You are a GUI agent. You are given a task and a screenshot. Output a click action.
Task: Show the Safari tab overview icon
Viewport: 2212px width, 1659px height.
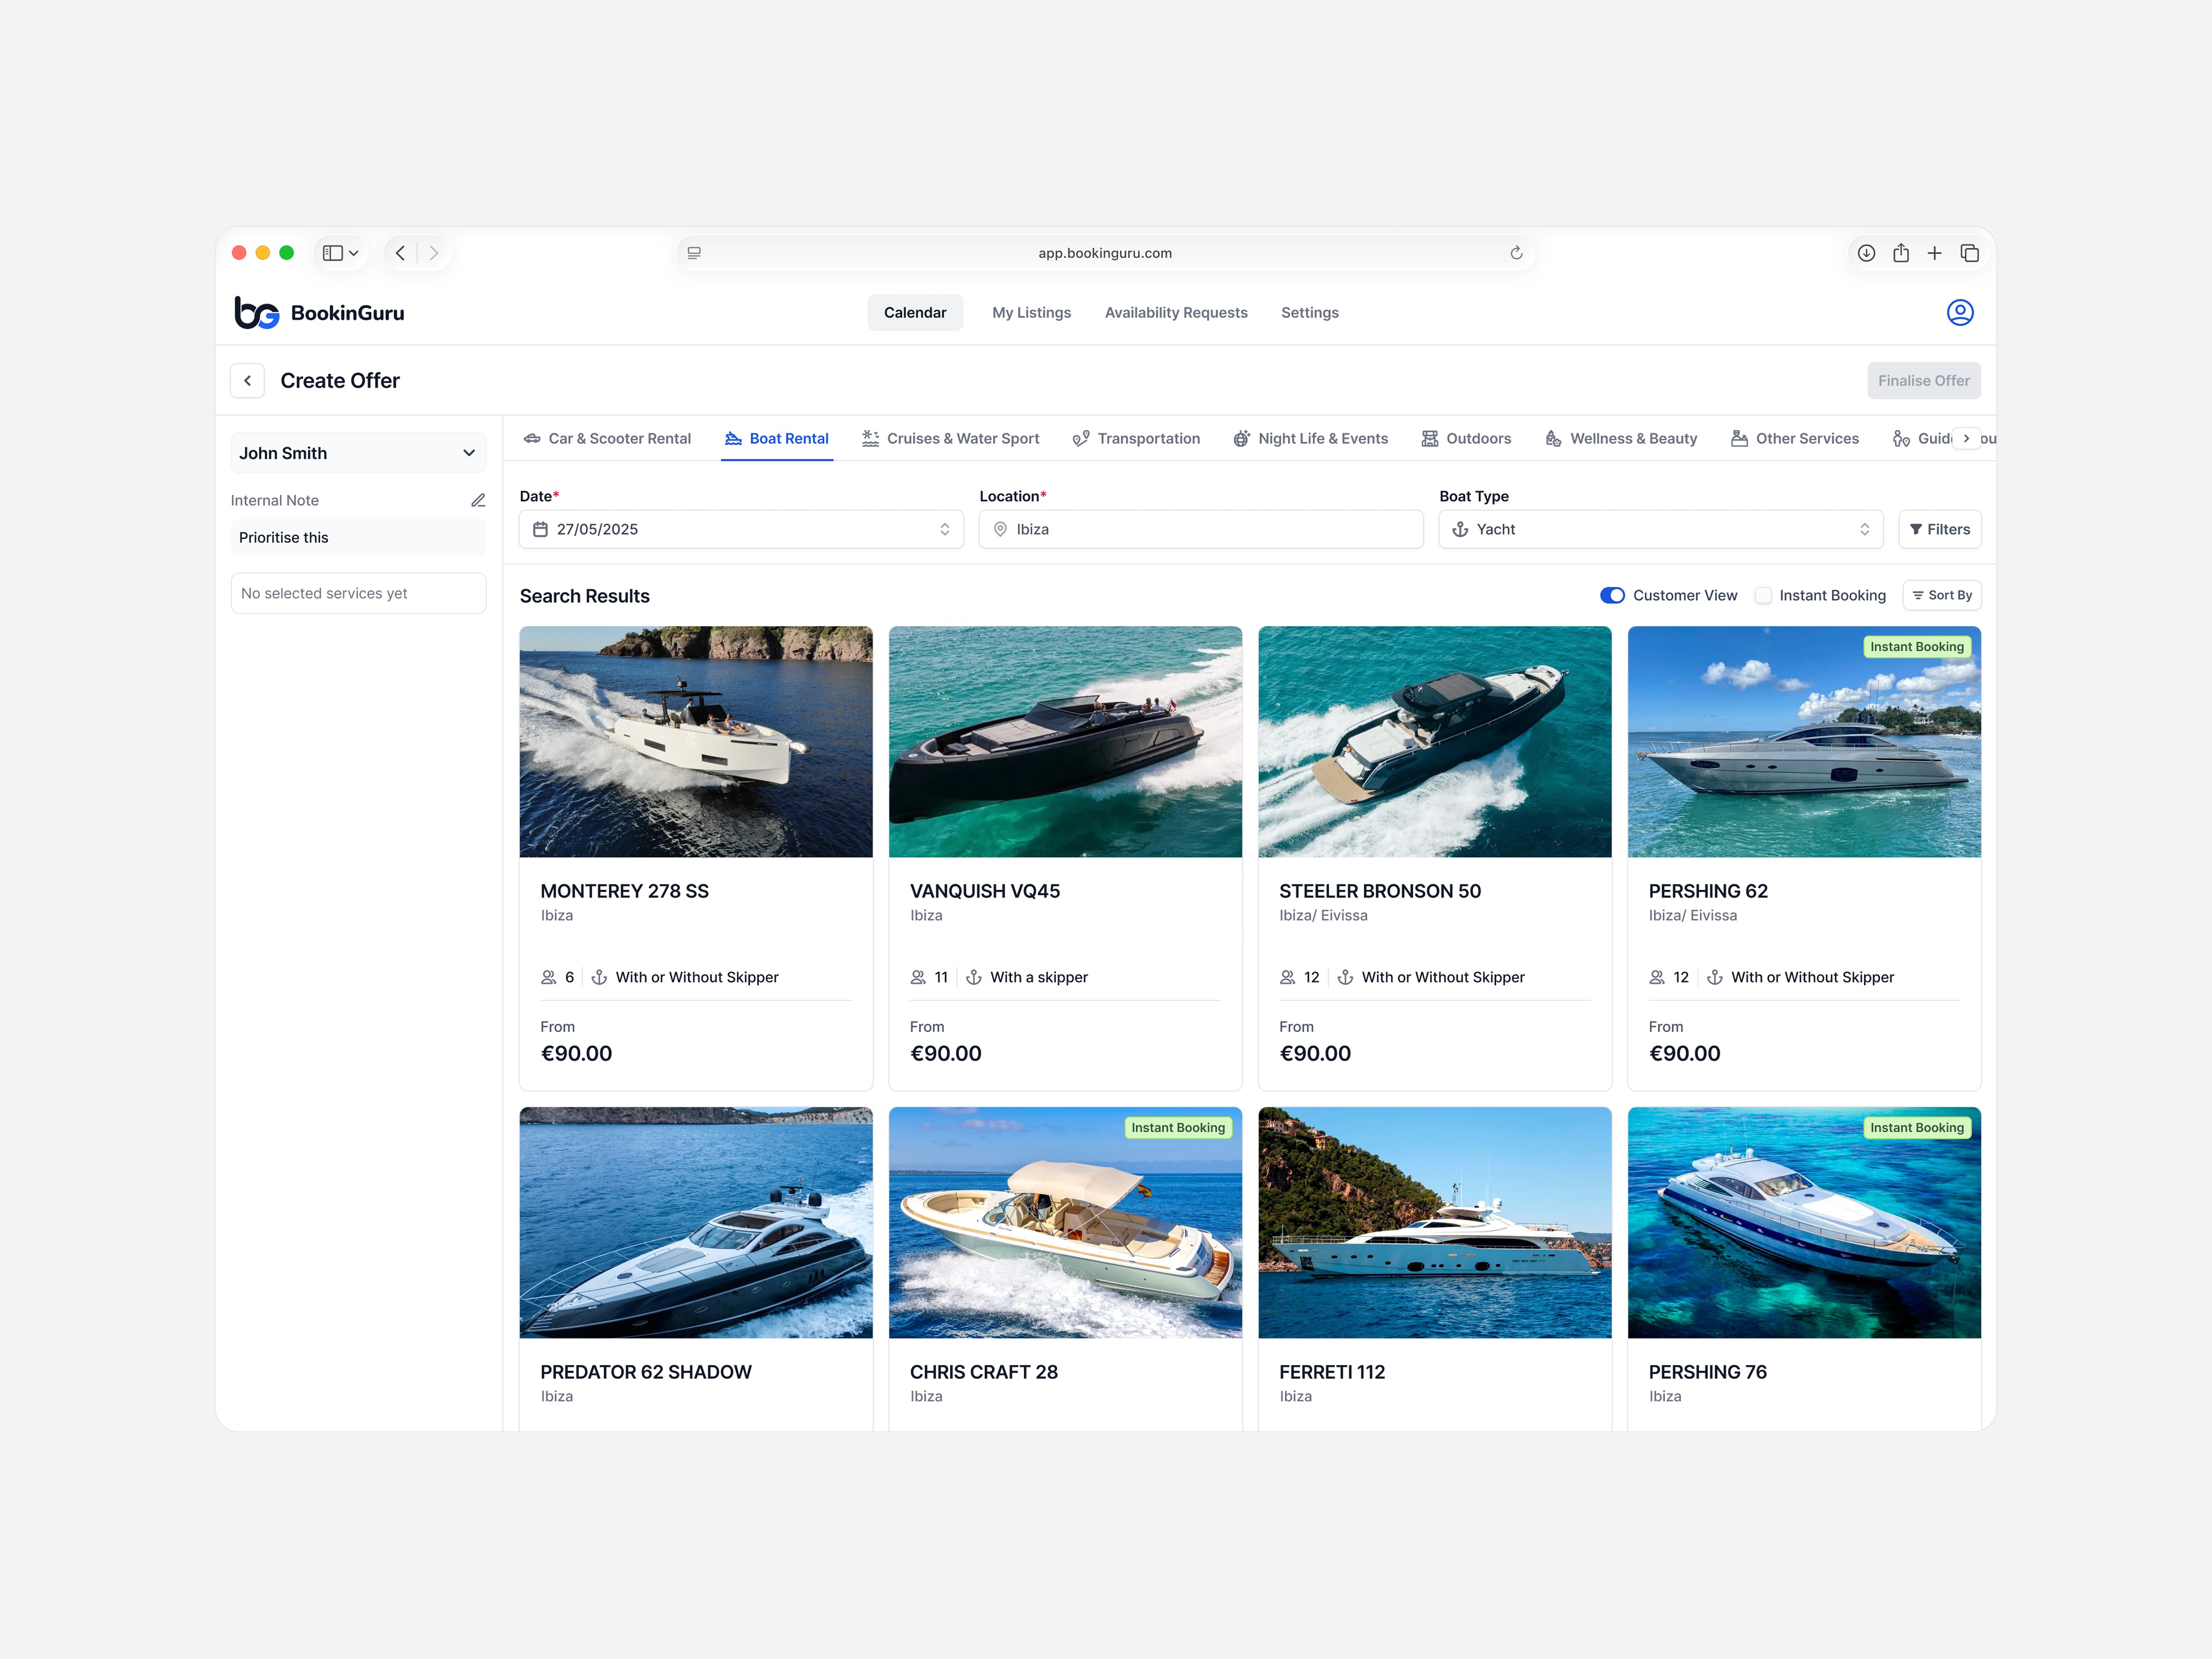(x=1969, y=253)
